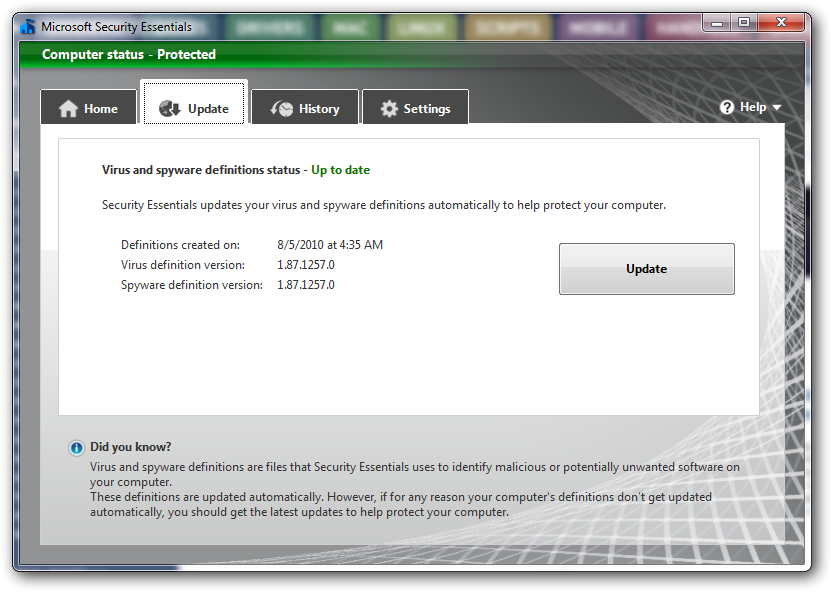Switch to the Settings tab
832x592 pixels.
coord(414,107)
